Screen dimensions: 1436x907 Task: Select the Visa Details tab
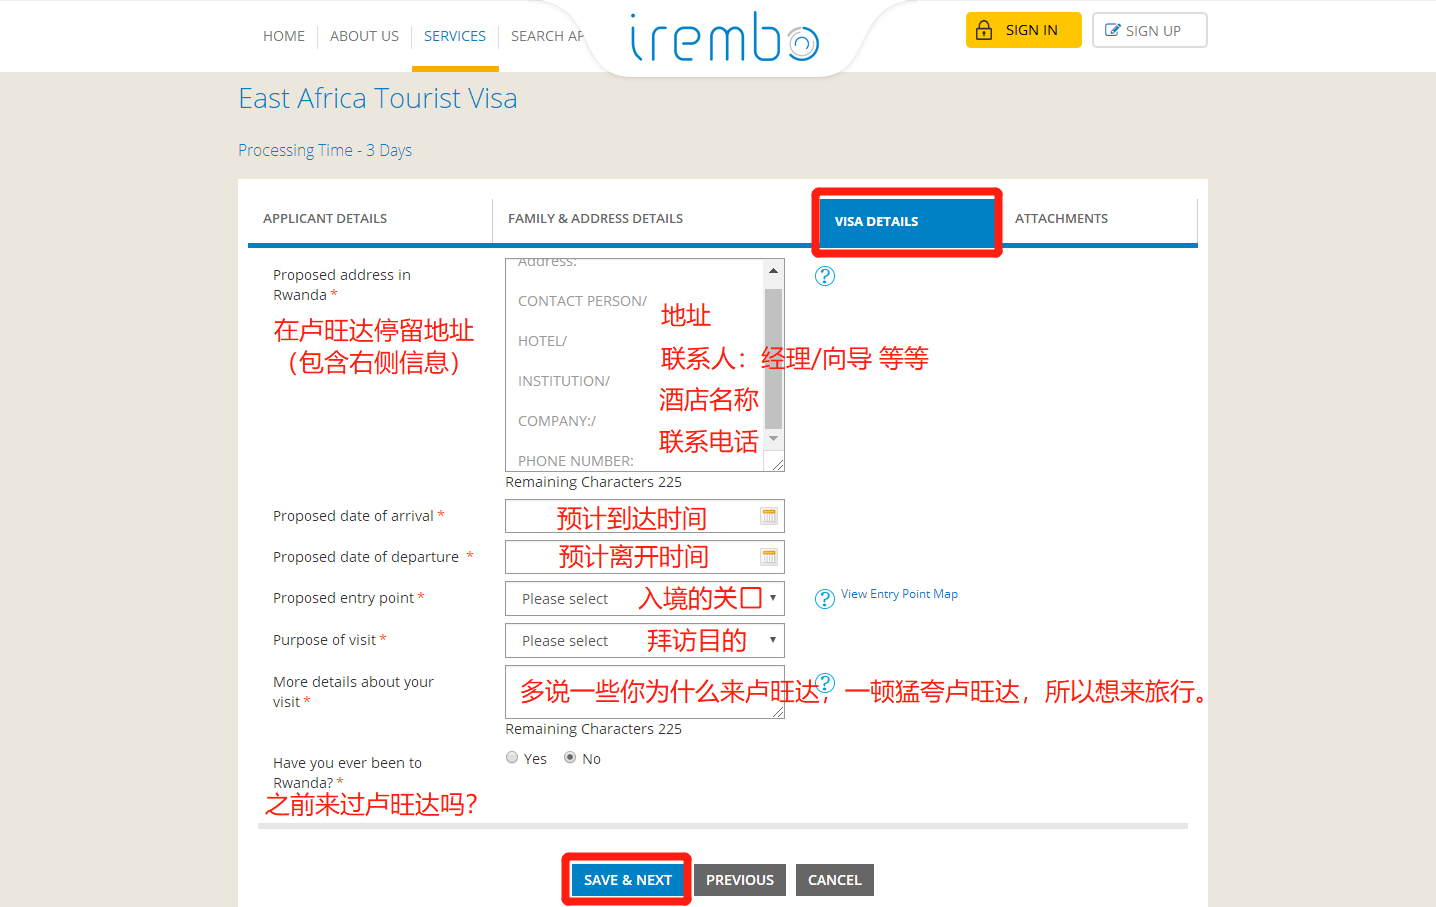click(906, 222)
